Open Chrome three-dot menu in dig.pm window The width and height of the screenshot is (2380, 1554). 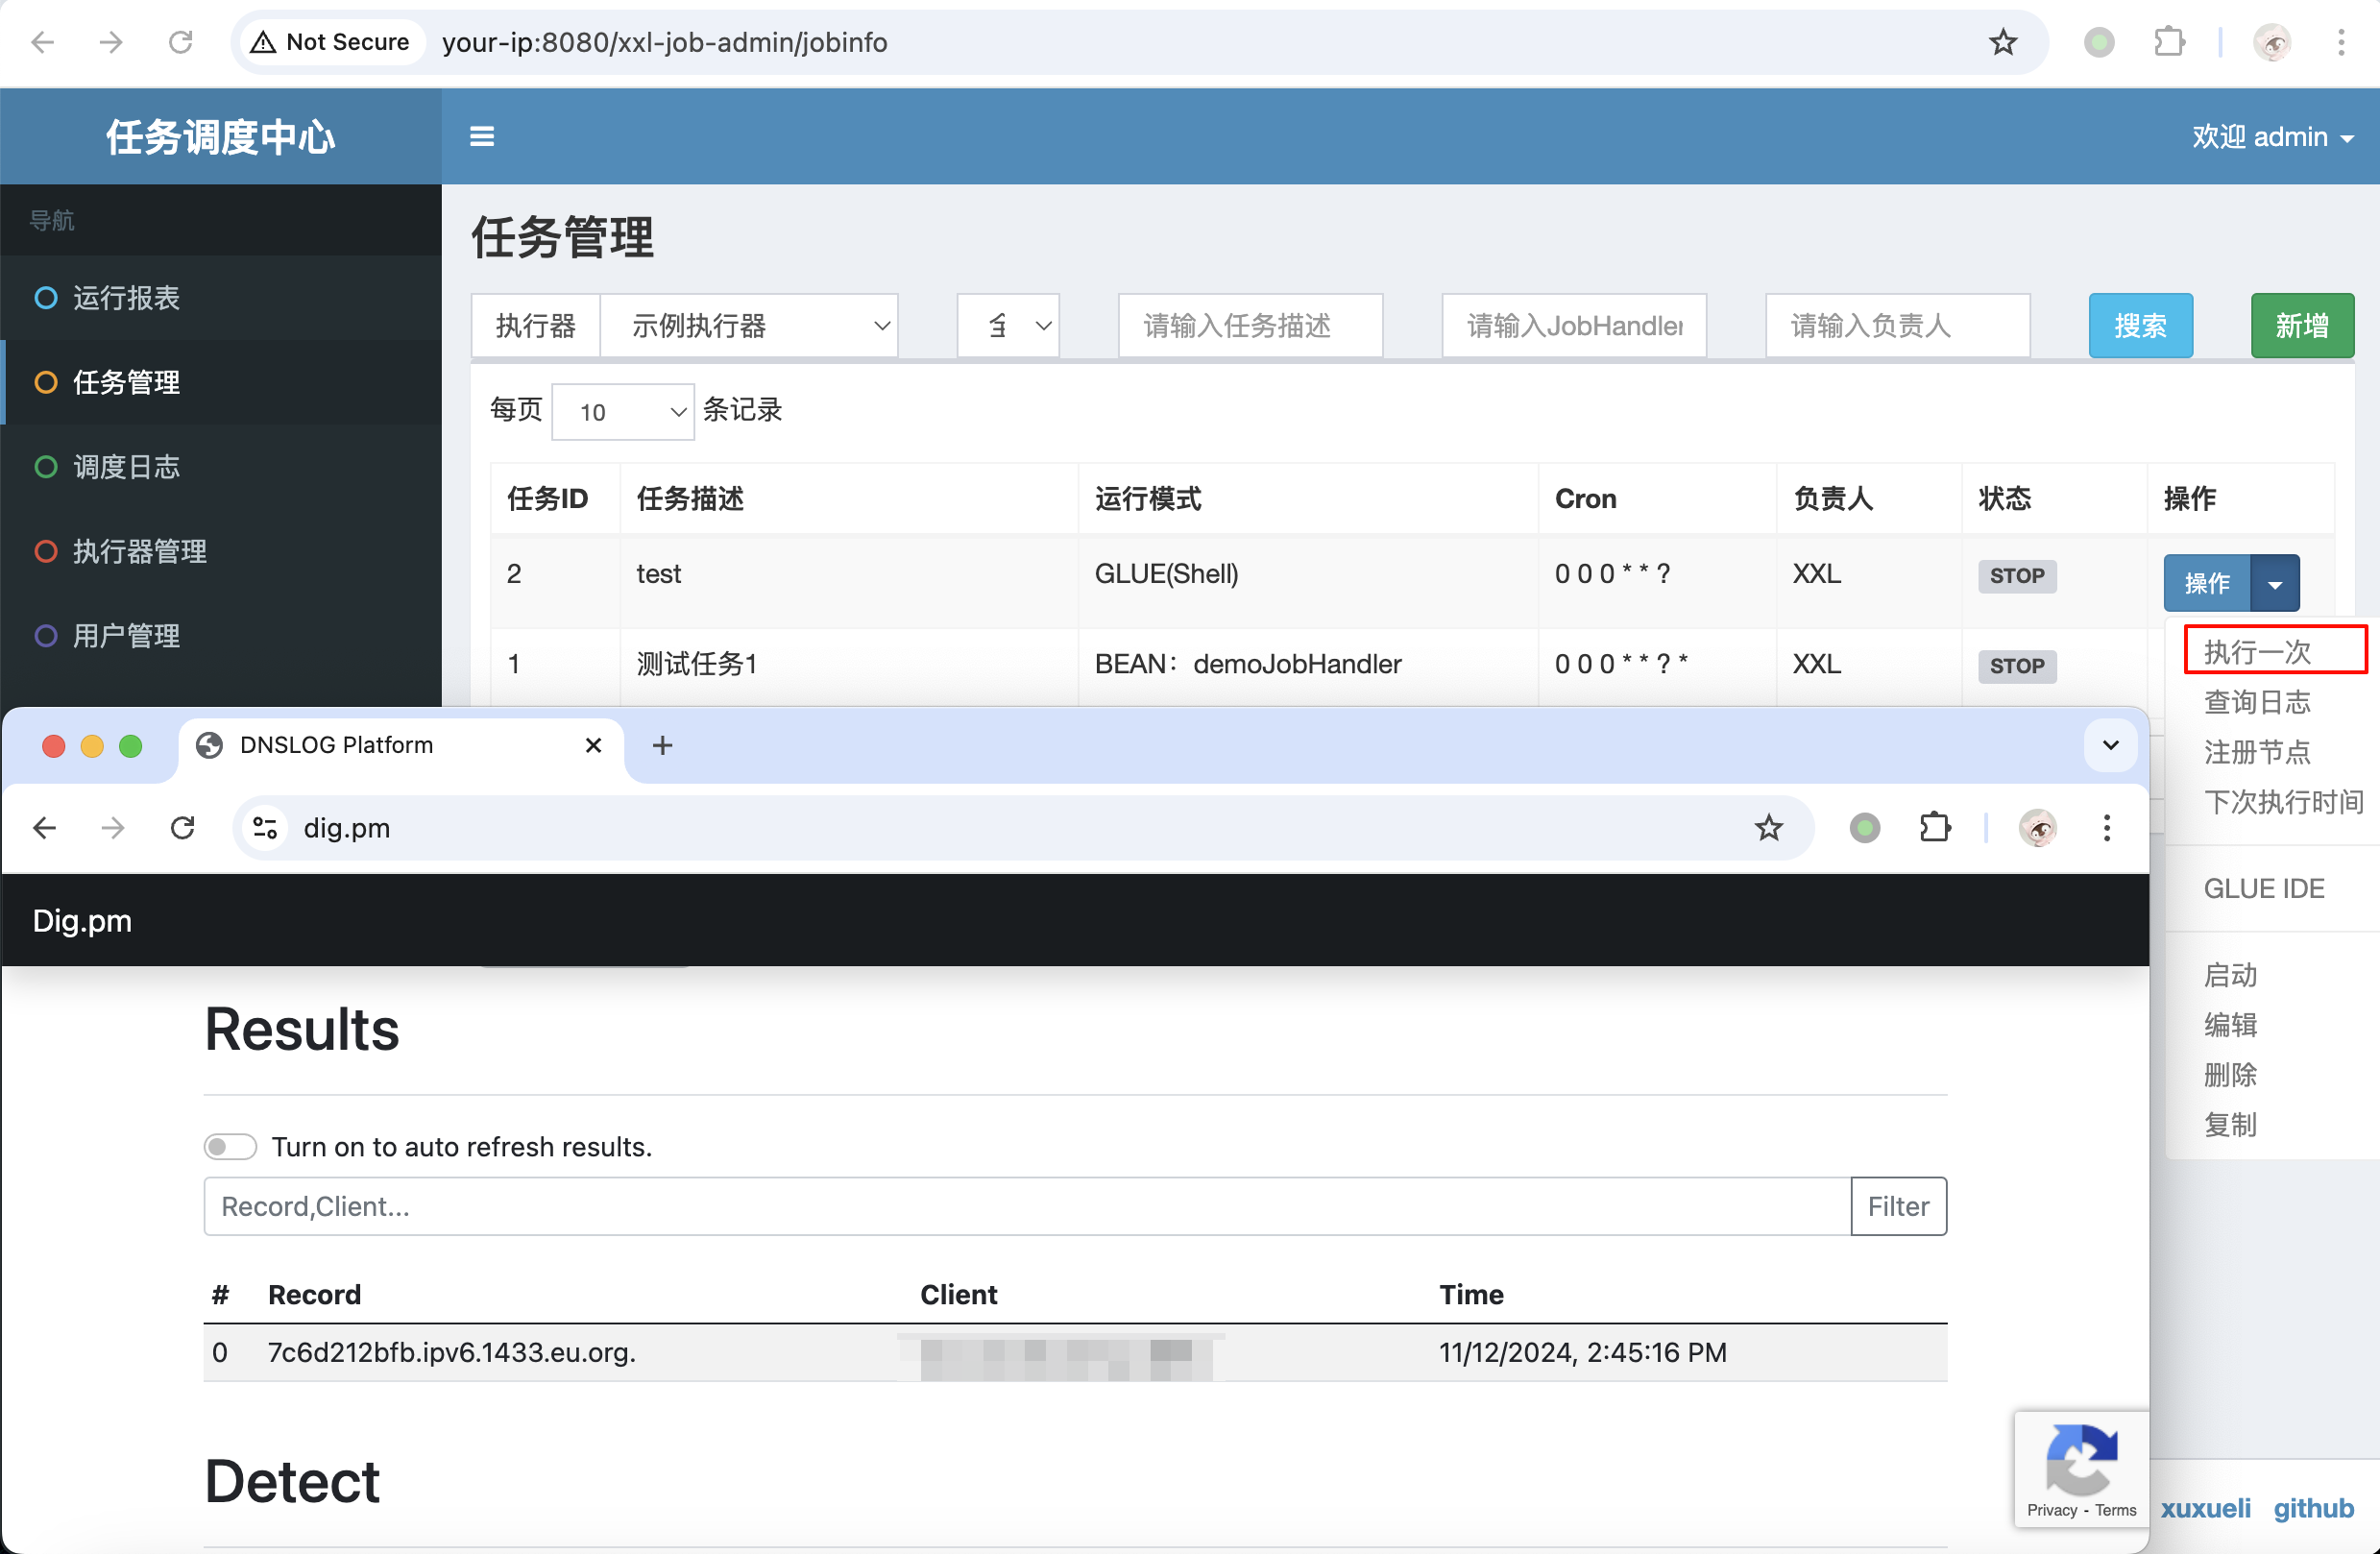pyautogui.click(x=2106, y=828)
